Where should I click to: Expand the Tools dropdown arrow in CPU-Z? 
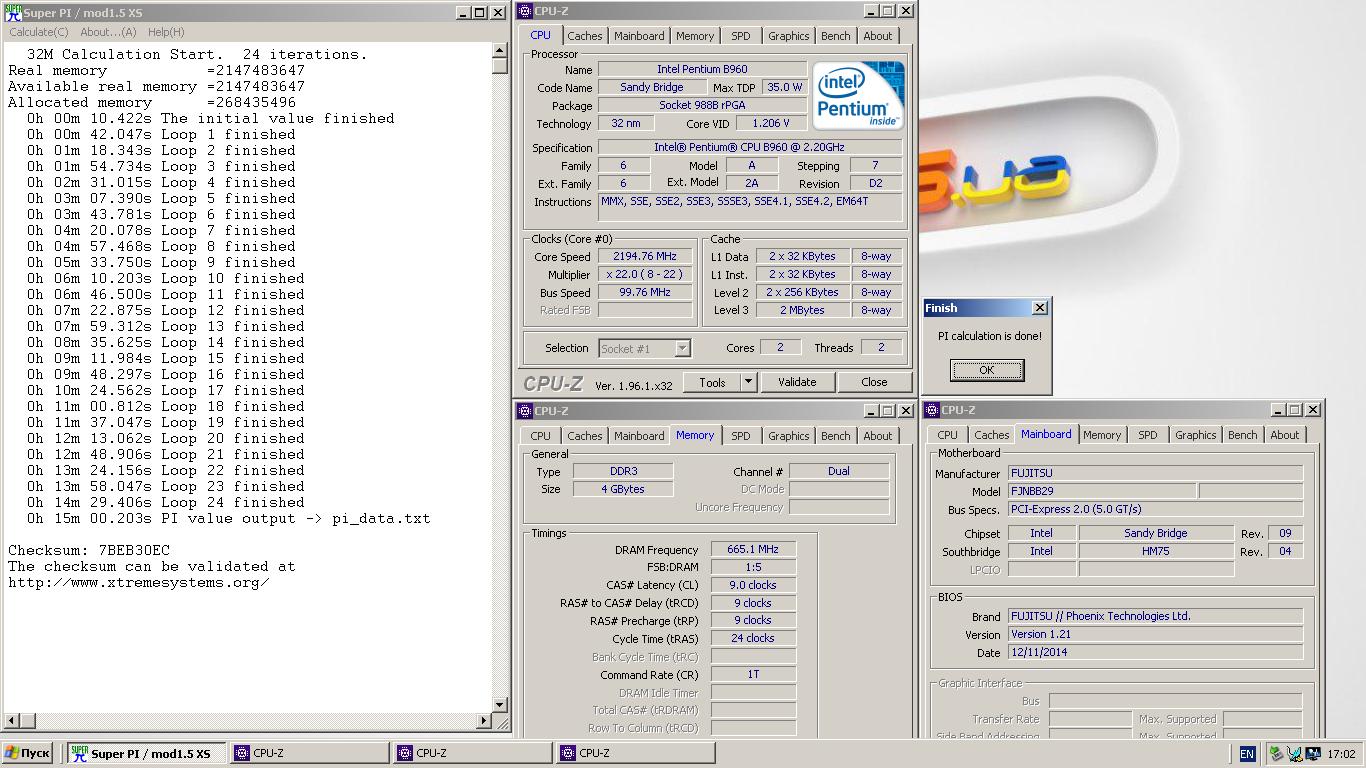point(748,382)
